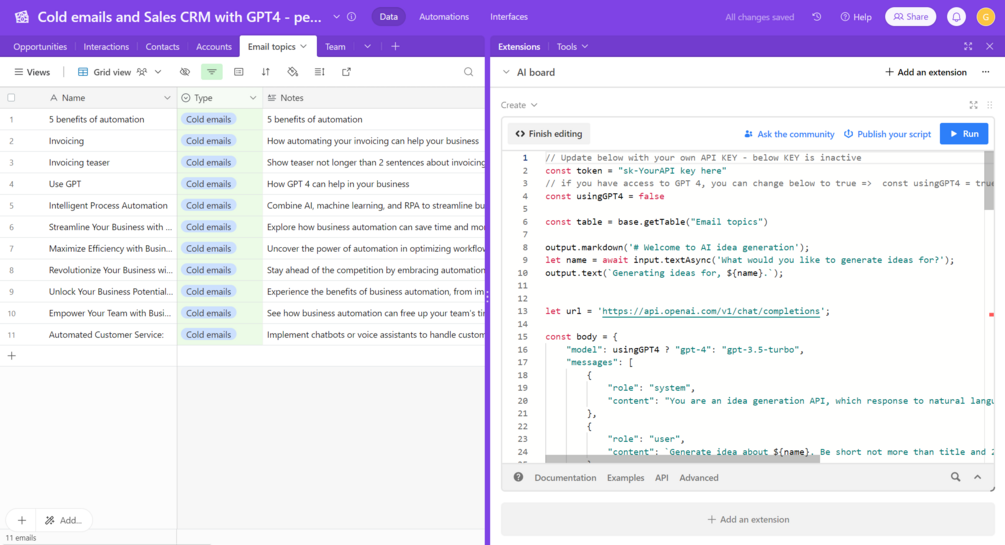This screenshot has height=545, width=1005.
Task: Click the code editor horizontal scrollbar
Action: [x=682, y=458]
